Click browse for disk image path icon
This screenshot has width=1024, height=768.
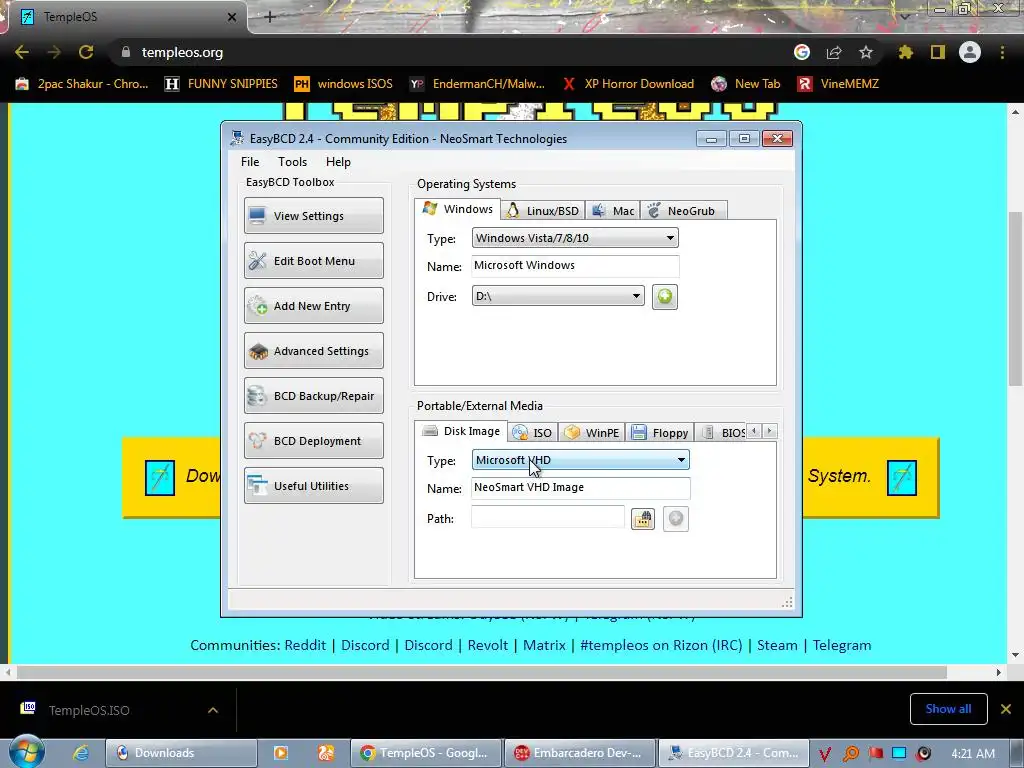643,519
